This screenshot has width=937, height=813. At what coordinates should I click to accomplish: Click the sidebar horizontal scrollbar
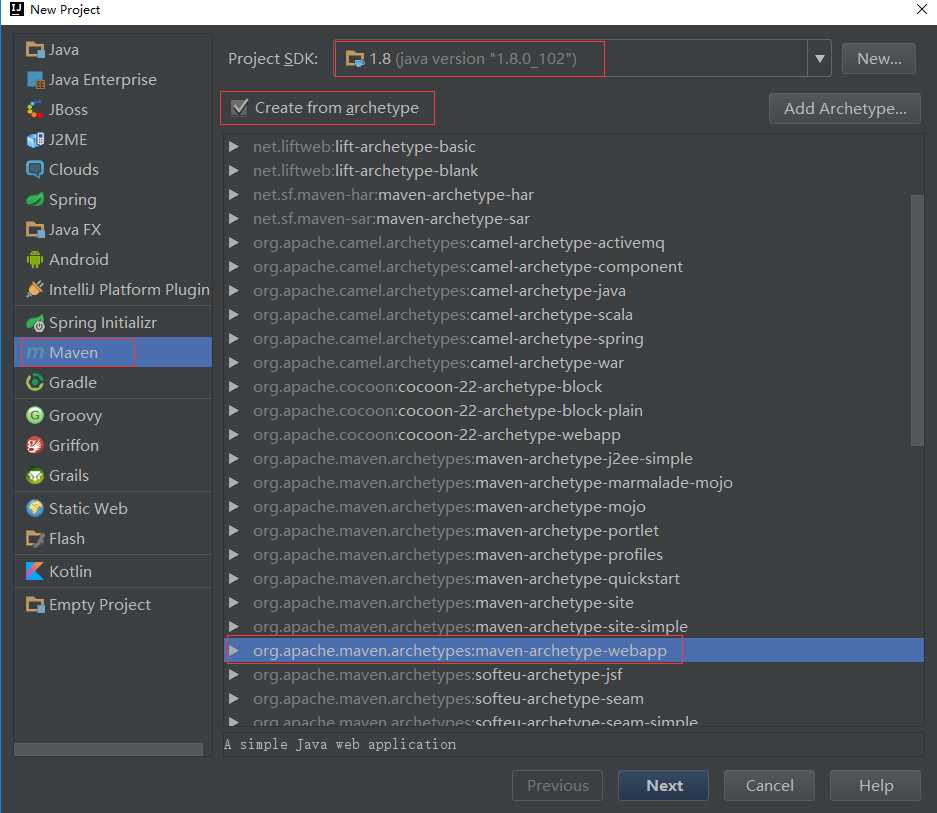coord(108,749)
